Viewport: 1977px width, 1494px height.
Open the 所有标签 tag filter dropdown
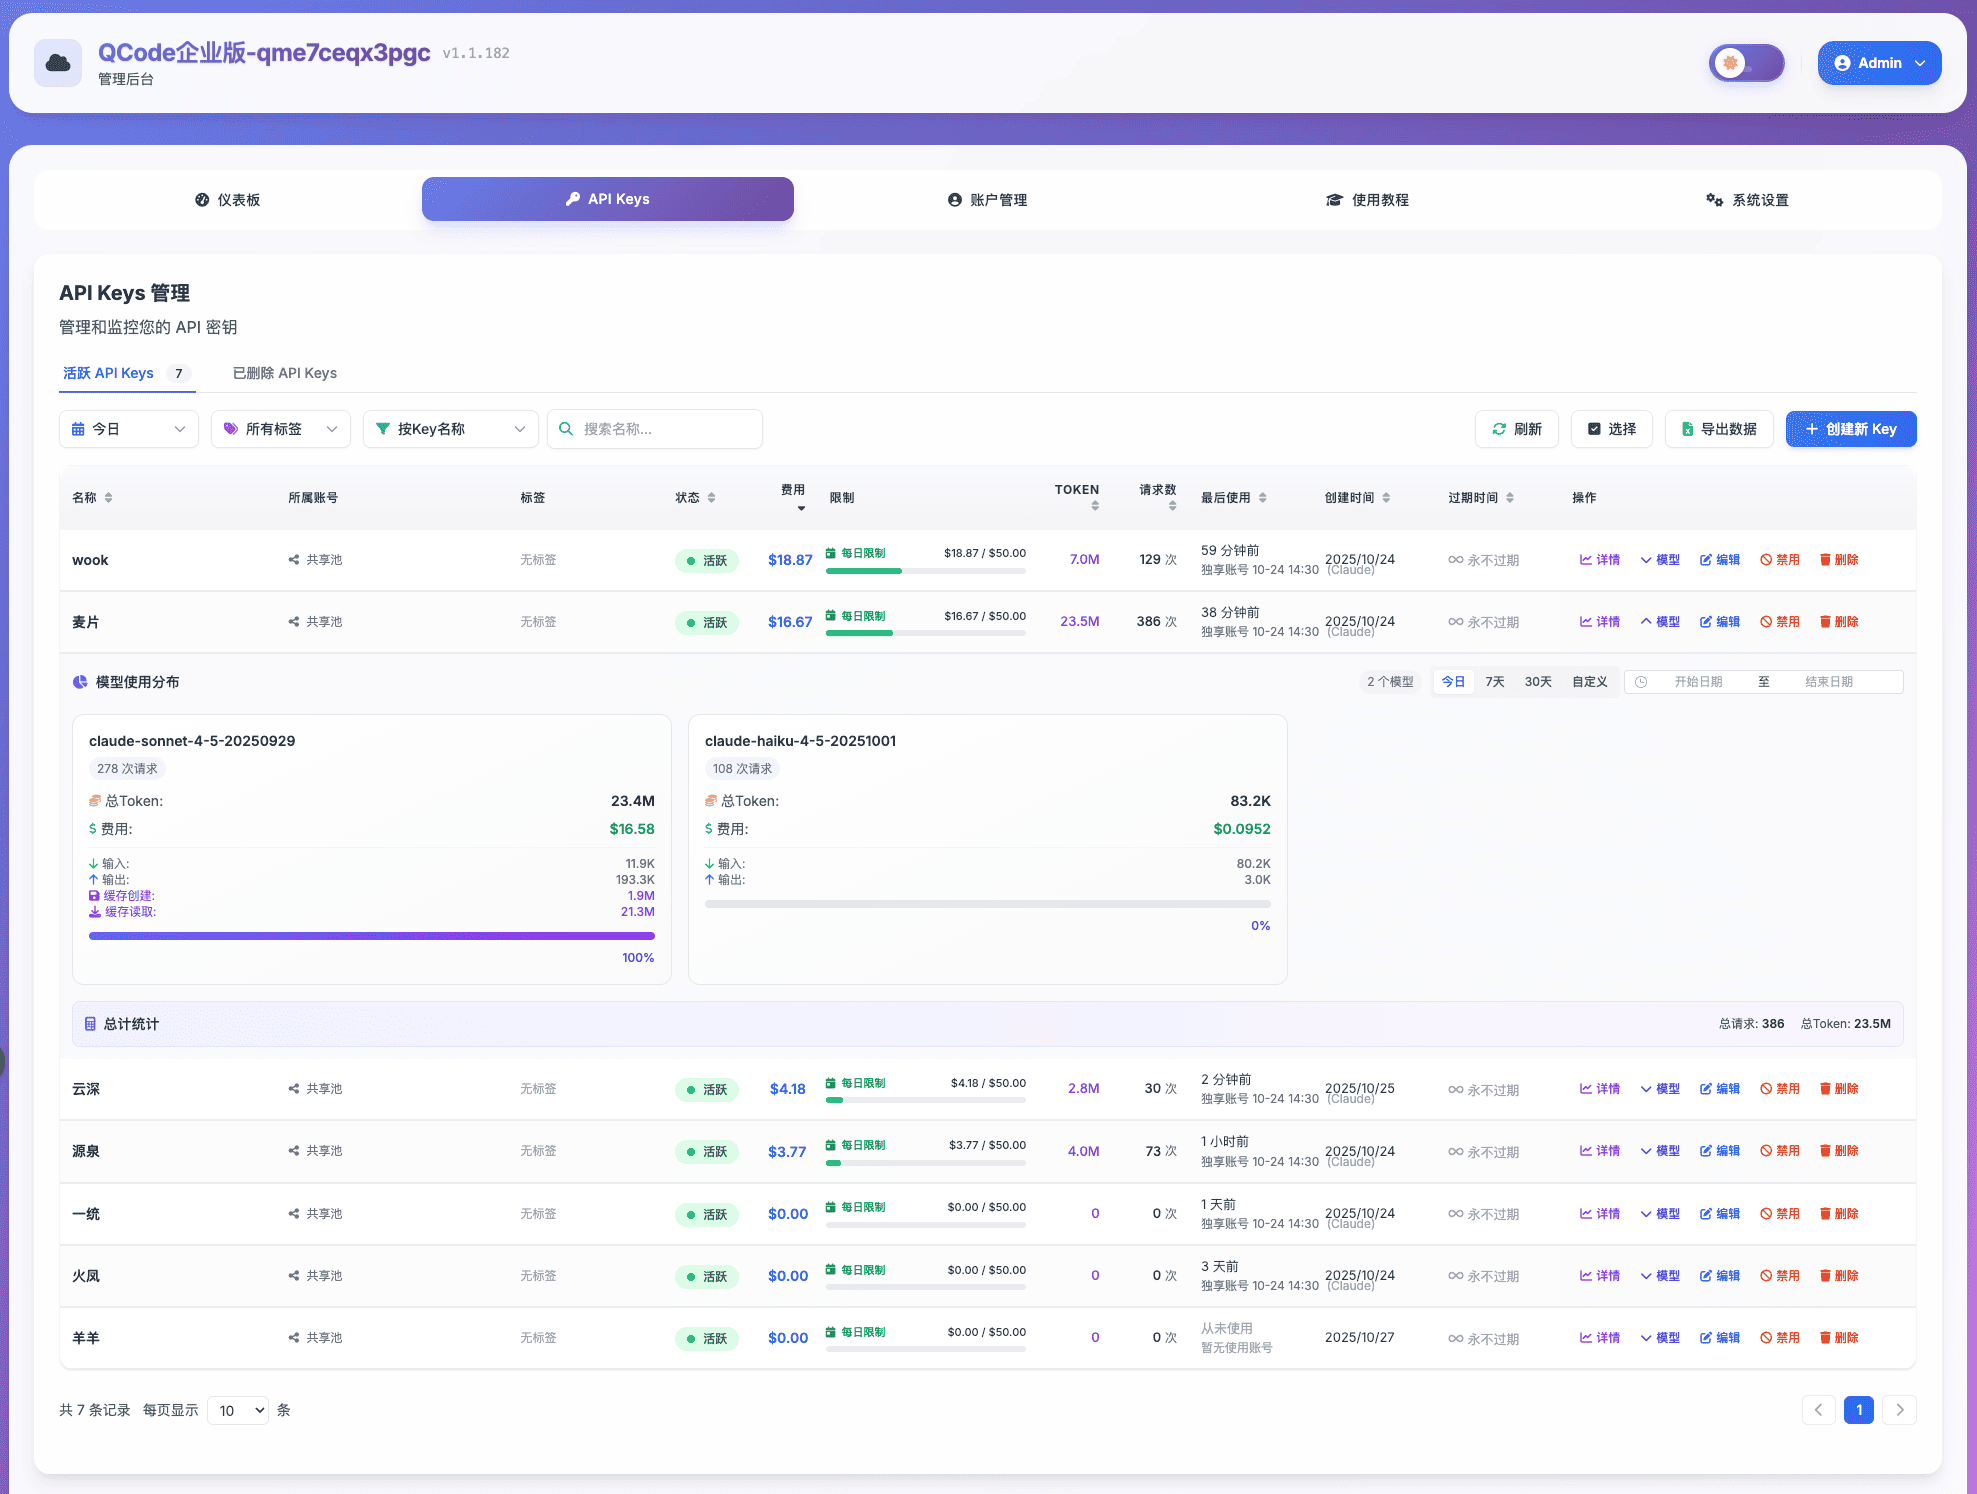280,429
